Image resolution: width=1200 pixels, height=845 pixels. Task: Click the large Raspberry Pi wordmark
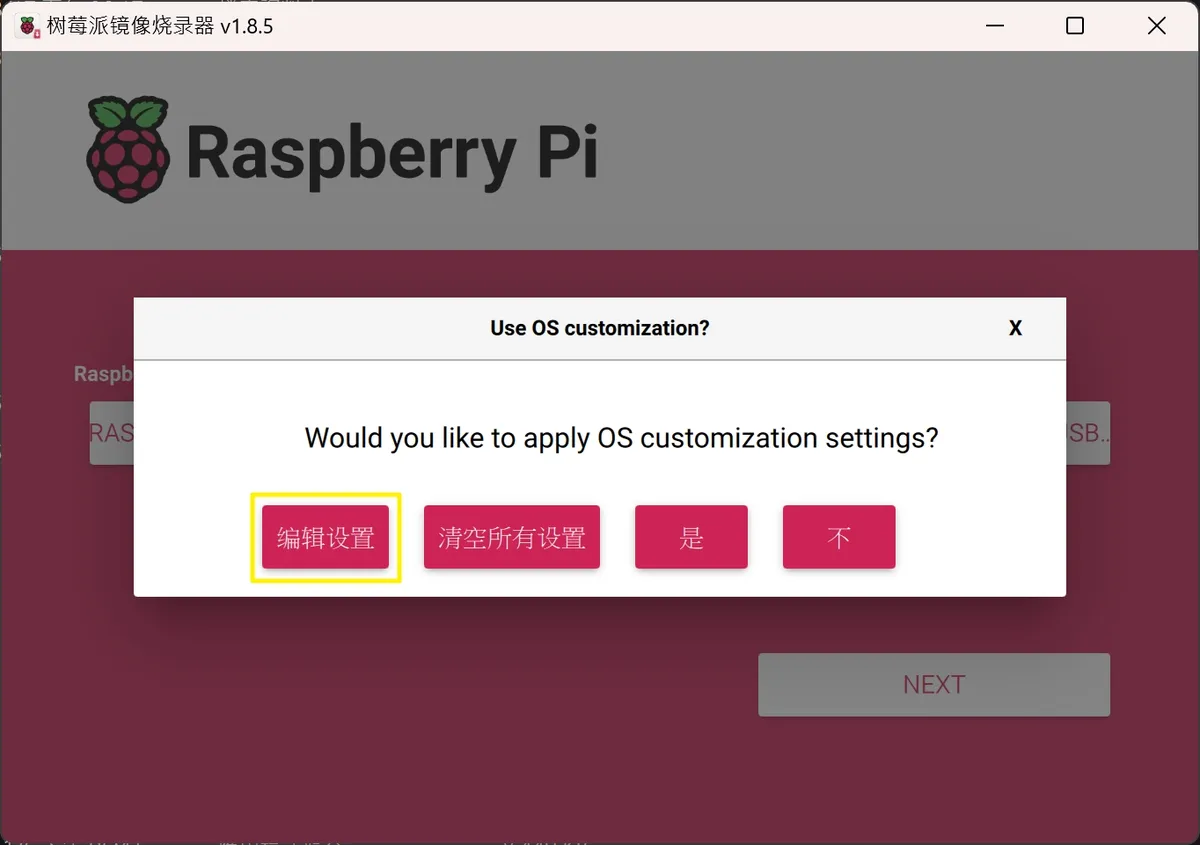[392, 153]
